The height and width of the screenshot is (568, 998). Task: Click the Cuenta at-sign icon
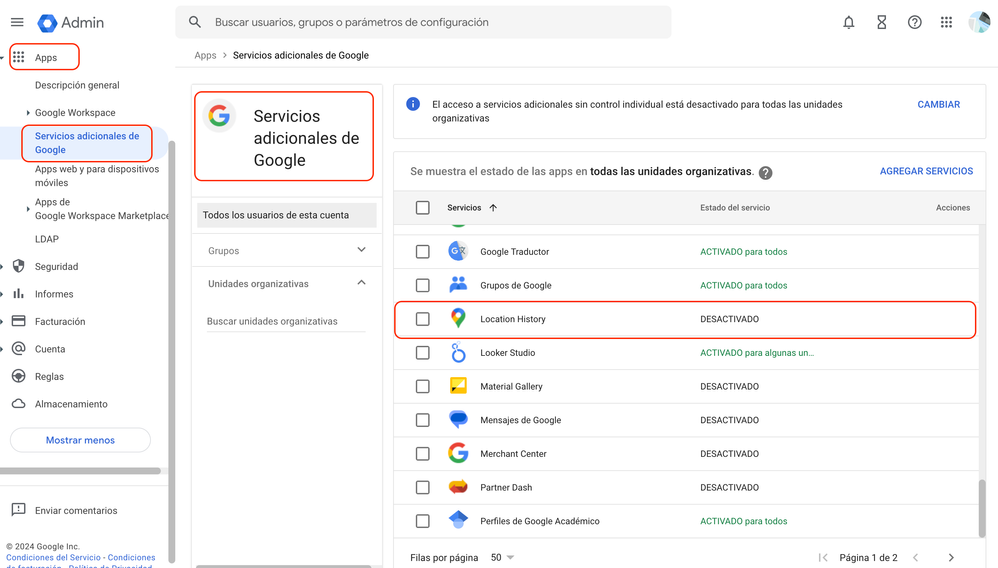tap(18, 348)
